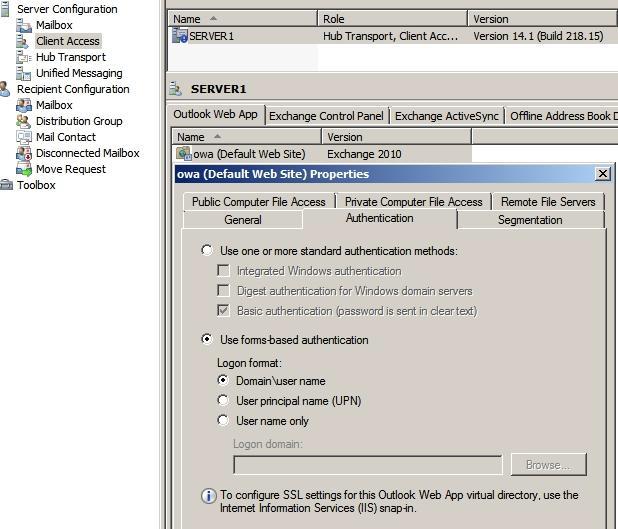Select User name only logon format
The height and width of the screenshot is (529, 618).
(223, 421)
